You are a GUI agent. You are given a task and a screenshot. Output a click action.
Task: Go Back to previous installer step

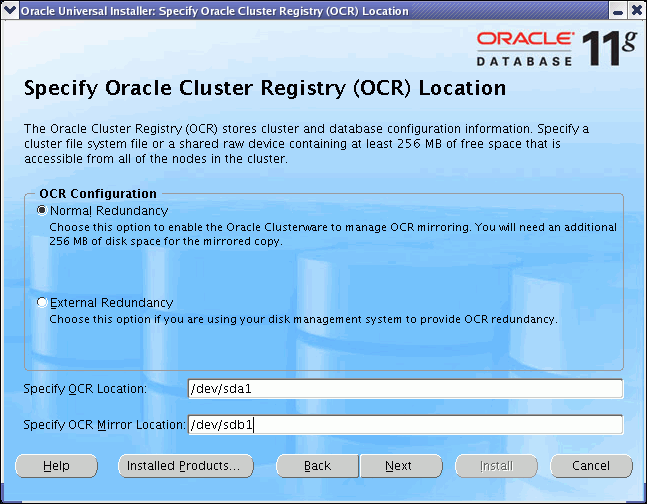pyautogui.click(x=317, y=466)
